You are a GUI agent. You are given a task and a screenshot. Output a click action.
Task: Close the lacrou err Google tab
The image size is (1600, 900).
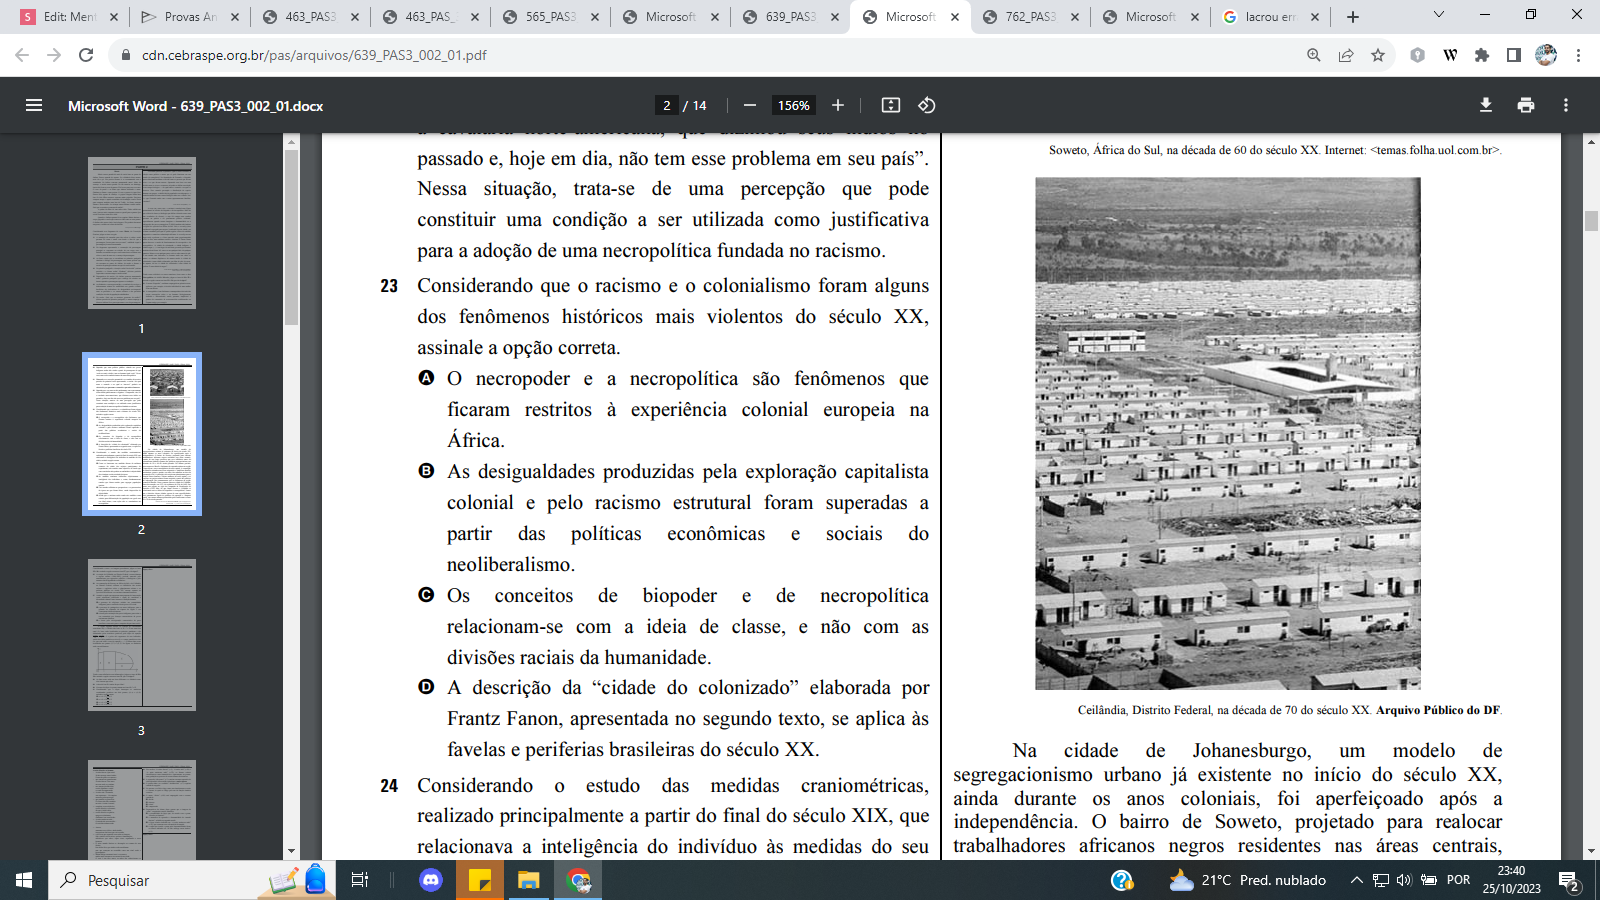coord(1315,17)
